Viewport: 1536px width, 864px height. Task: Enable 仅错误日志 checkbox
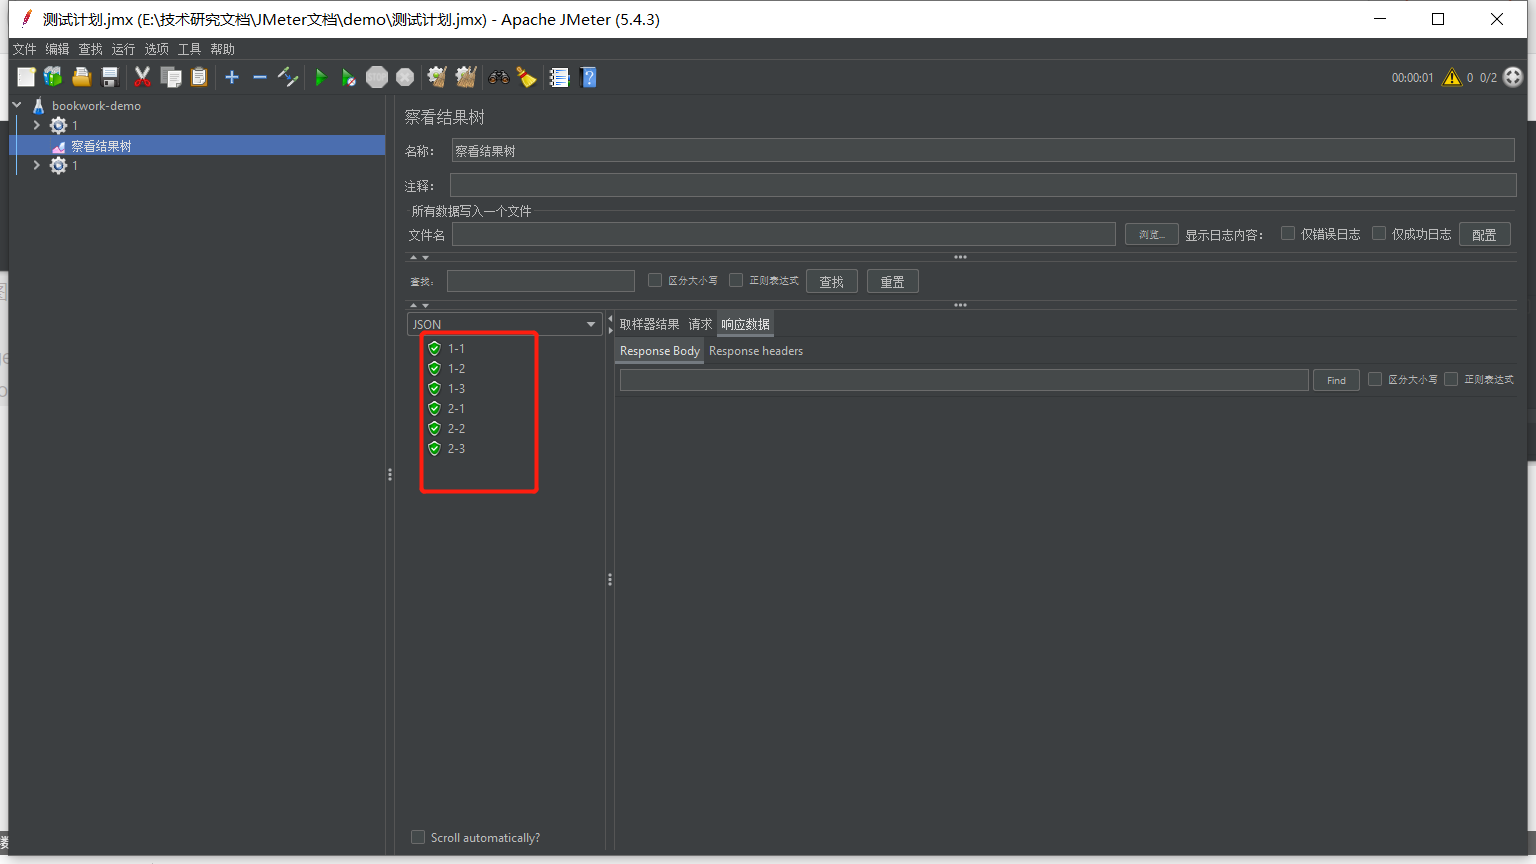click(x=1288, y=233)
